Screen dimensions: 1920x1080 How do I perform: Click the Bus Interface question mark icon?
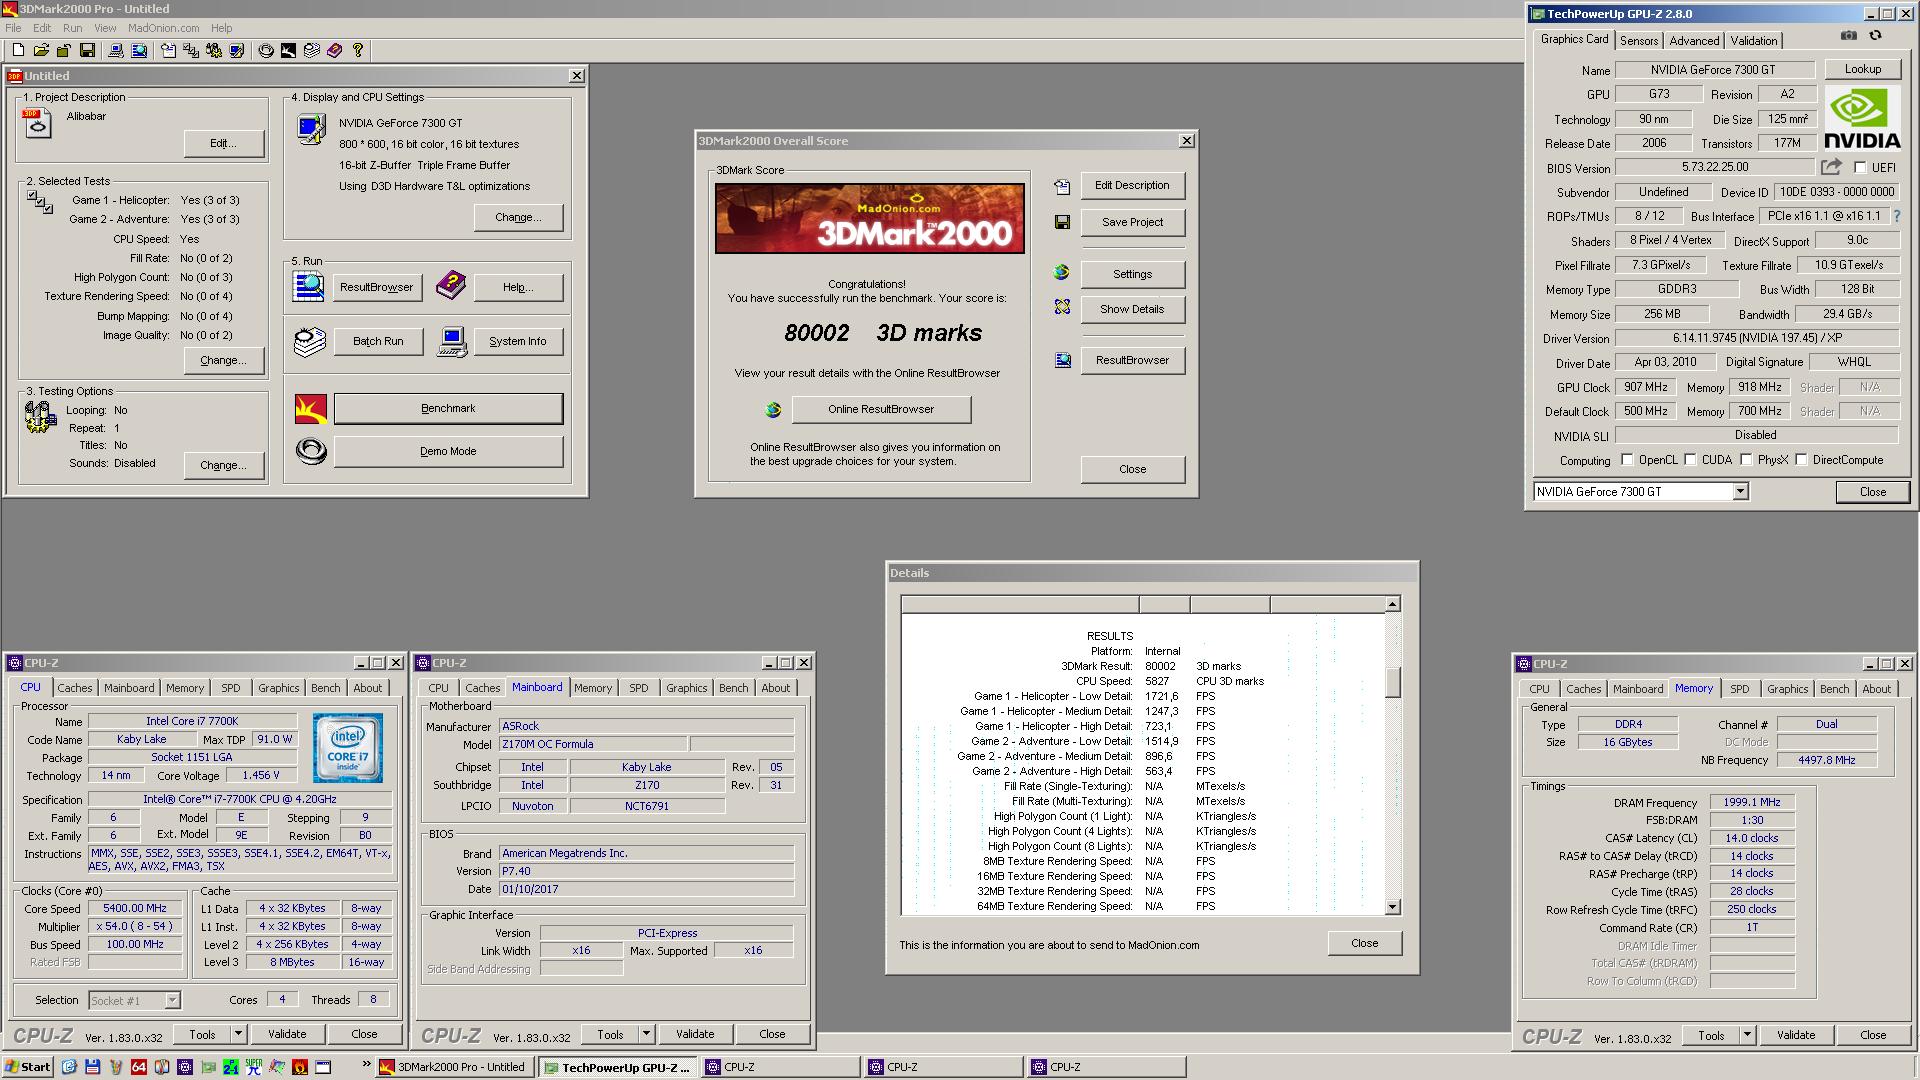[x=1897, y=216]
